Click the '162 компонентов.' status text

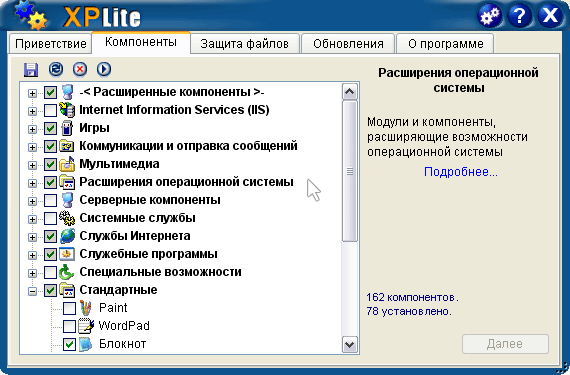coord(412,297)
